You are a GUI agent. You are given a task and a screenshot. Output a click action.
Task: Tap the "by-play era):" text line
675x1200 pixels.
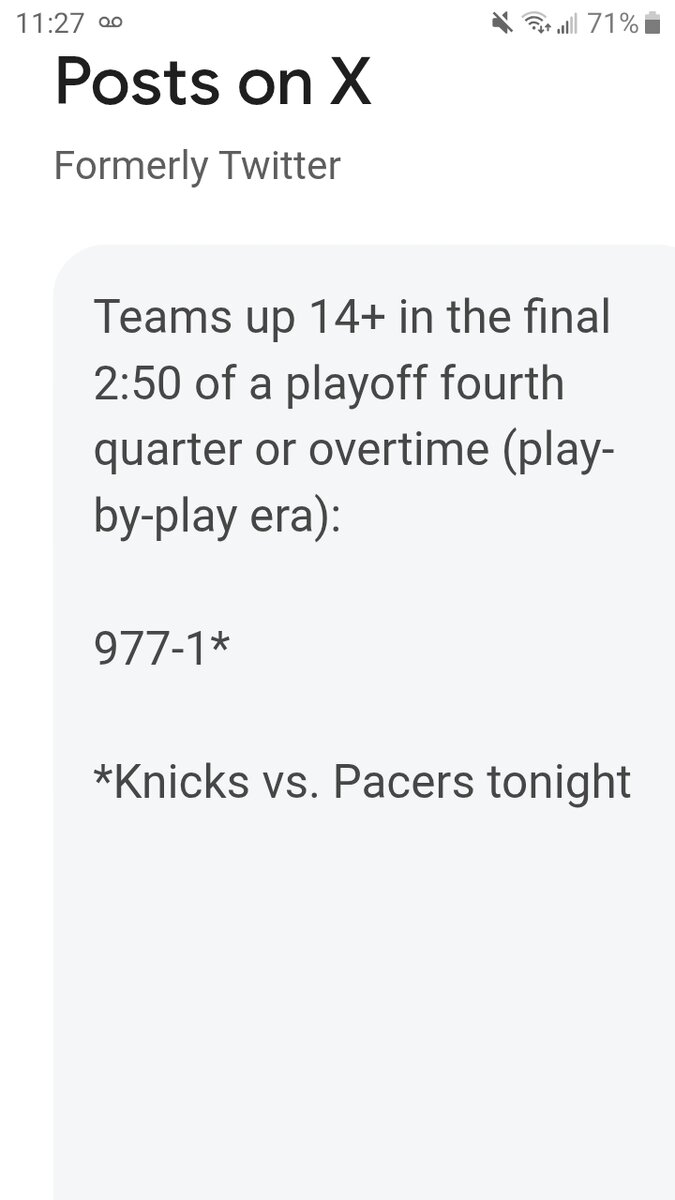pyautogui.click(x=217, y=514)
